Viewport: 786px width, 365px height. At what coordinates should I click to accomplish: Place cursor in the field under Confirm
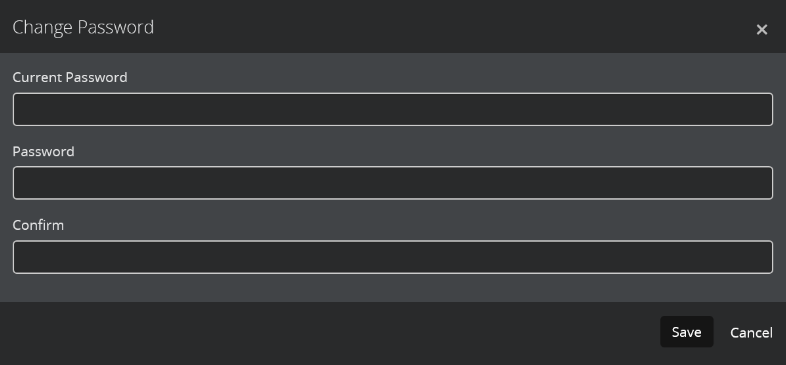(x=392, y=257)
